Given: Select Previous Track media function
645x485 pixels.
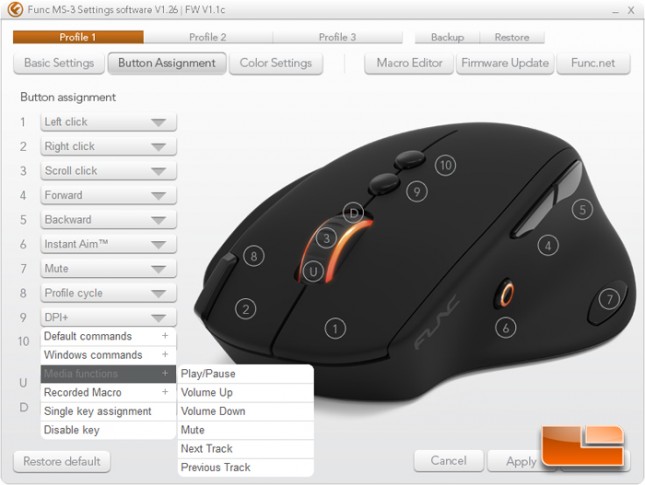Looking at the screenshot, I should click(x=246, y=467).
